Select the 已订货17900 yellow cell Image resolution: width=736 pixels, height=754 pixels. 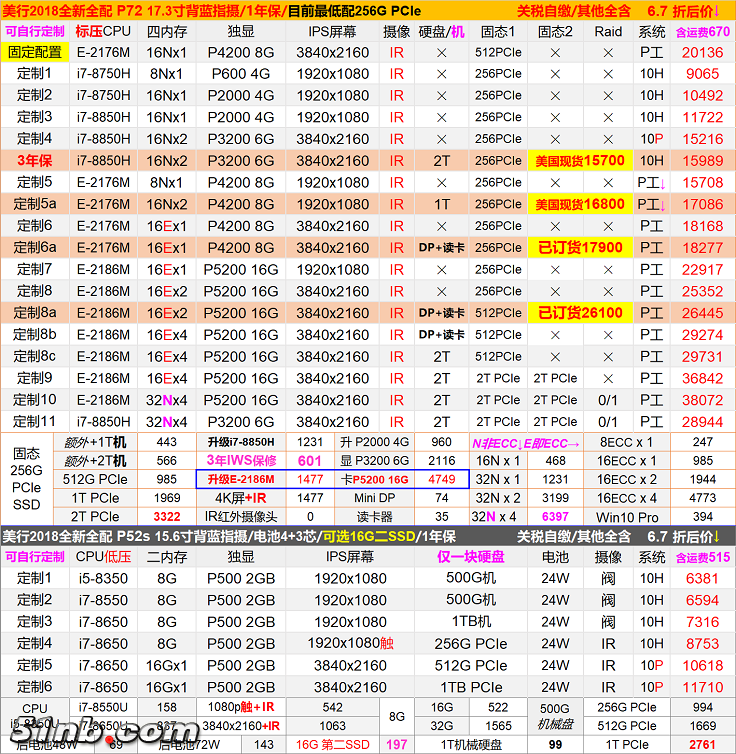pyautogui.click(x=579, y=248)
